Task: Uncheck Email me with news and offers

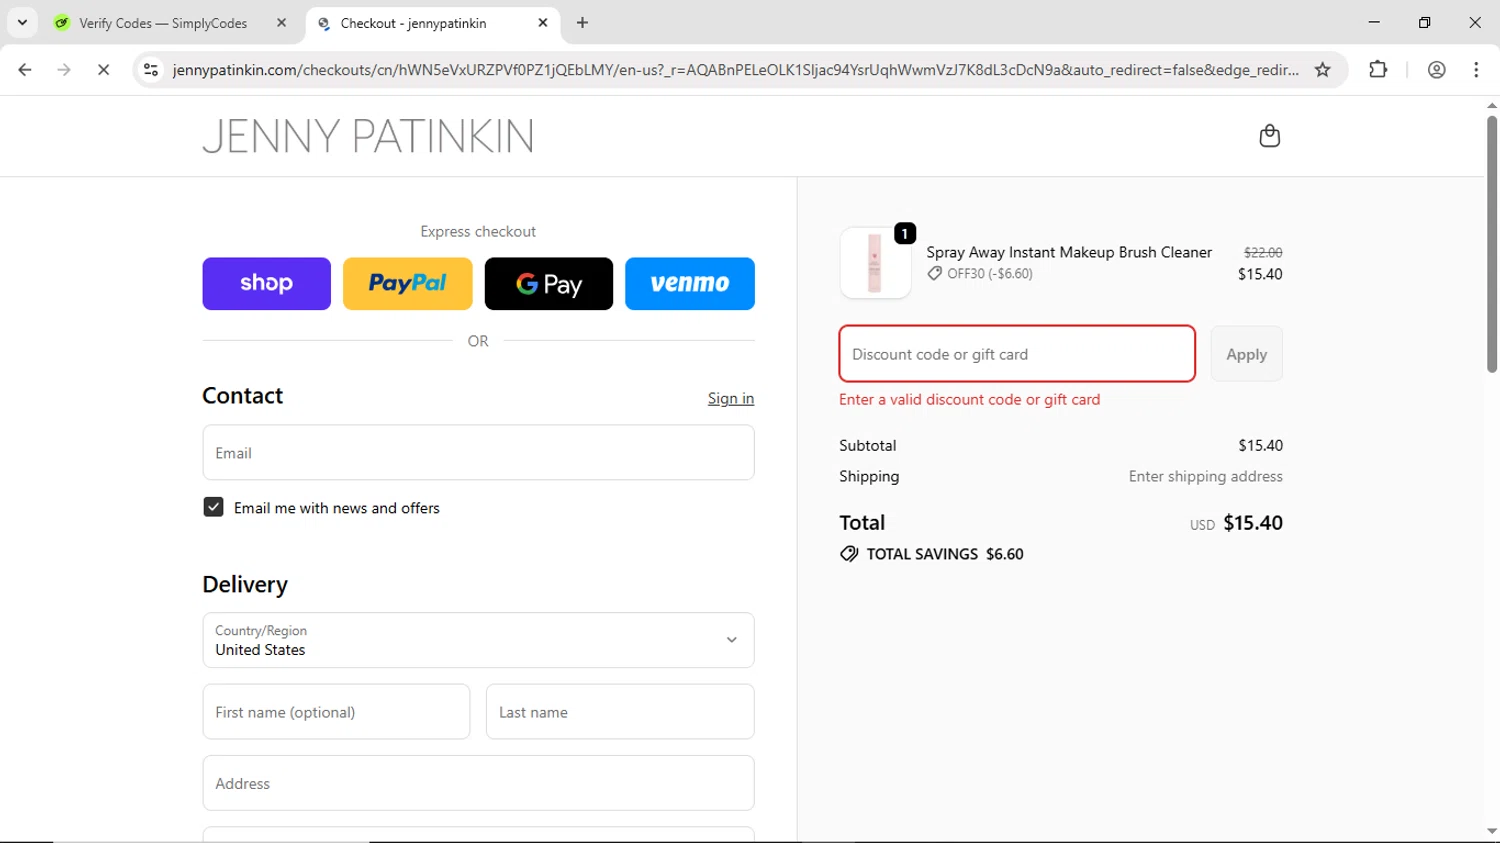Action: [x=213, y=507]
